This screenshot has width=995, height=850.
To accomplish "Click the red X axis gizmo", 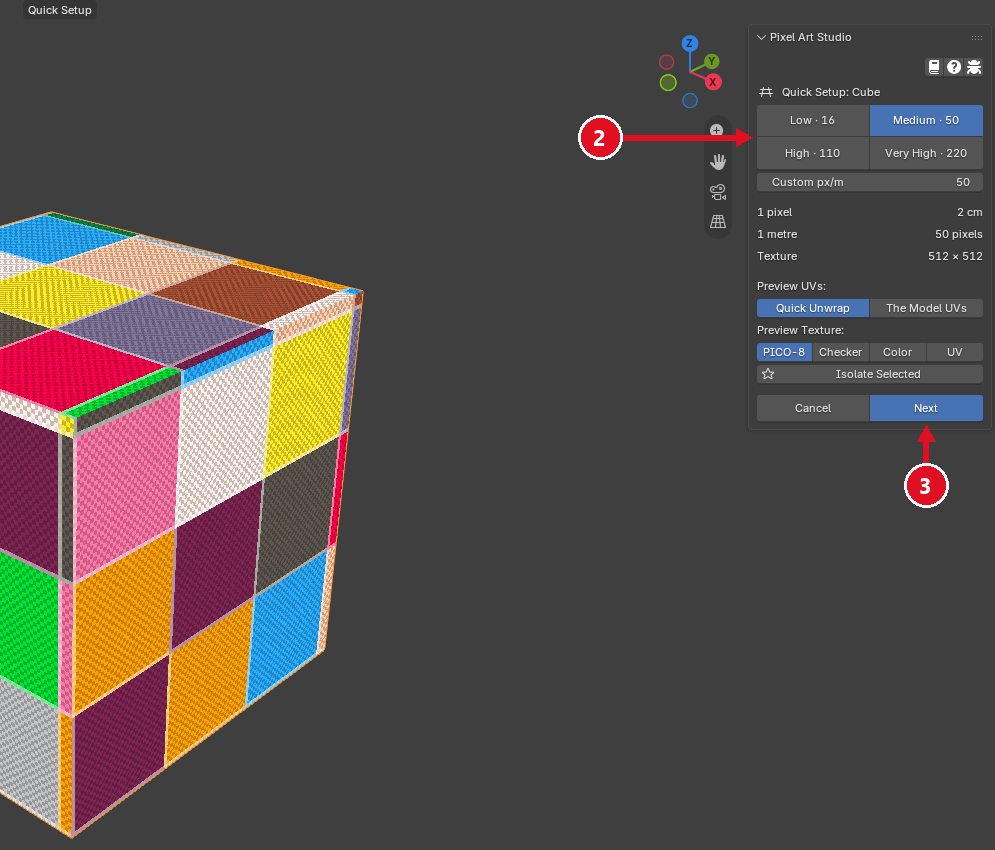I will (x=713, y=82).
